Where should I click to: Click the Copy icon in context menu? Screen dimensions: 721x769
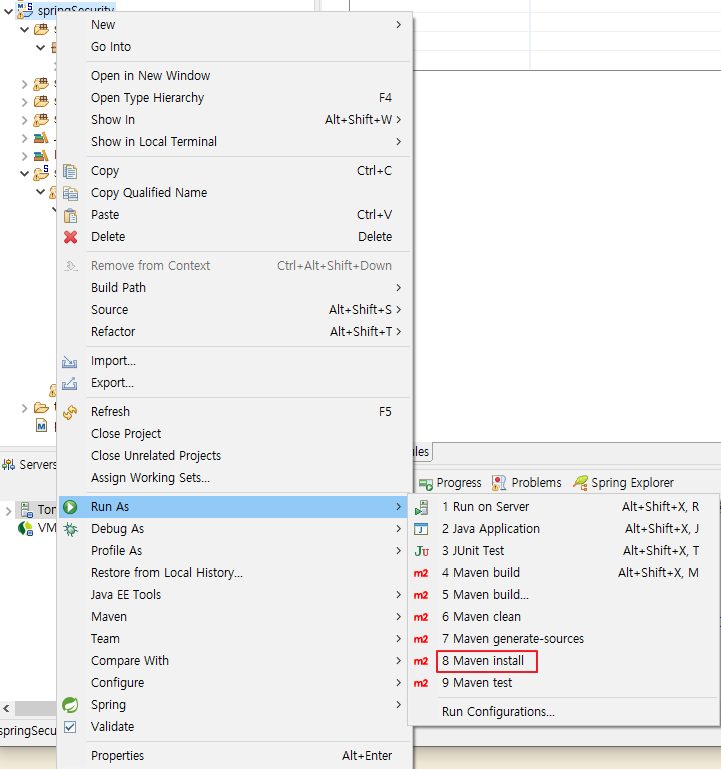[x=70, y=171]
